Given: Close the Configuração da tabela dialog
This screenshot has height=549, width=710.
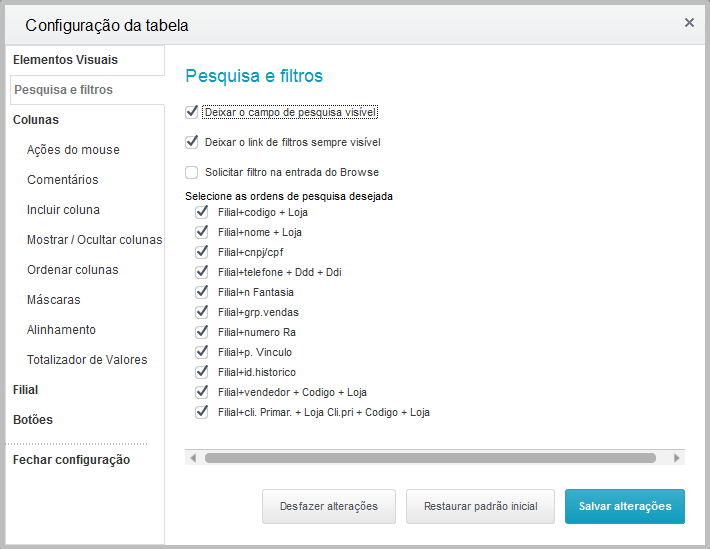Looking at the screenshot, I should pyautogui.click(x=689, y=23).
